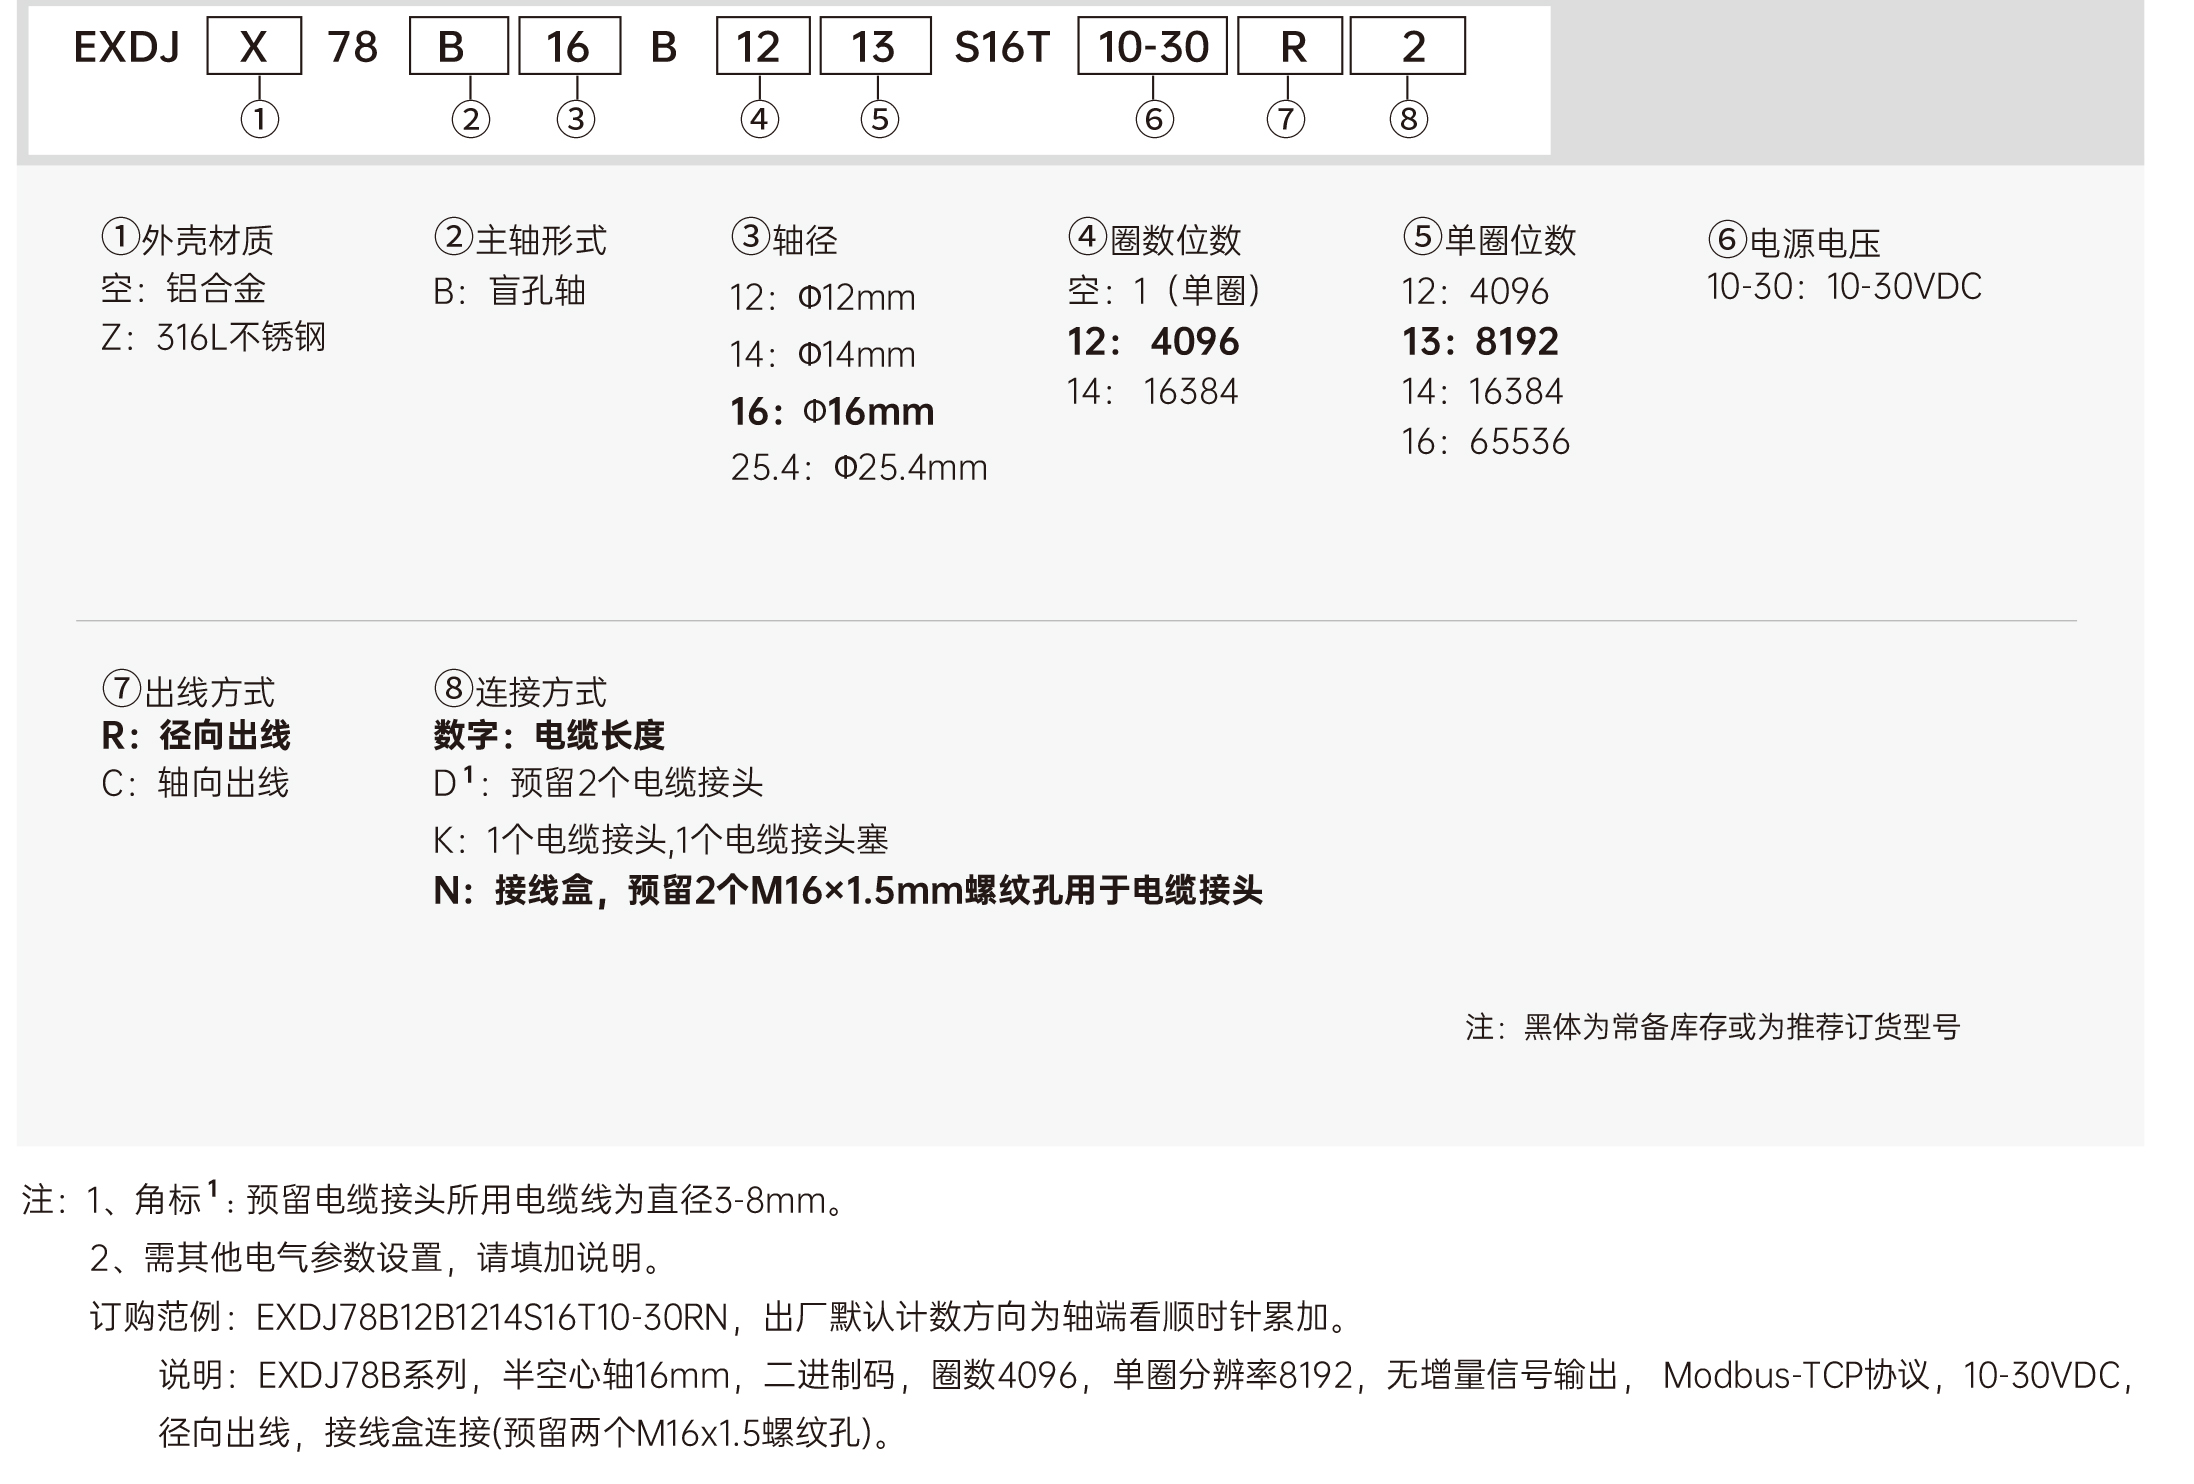Viewport: 2194px width, 1484px height.
Task: Select bold 'R：径向出线' option
Action: click(x=196, y=736)
